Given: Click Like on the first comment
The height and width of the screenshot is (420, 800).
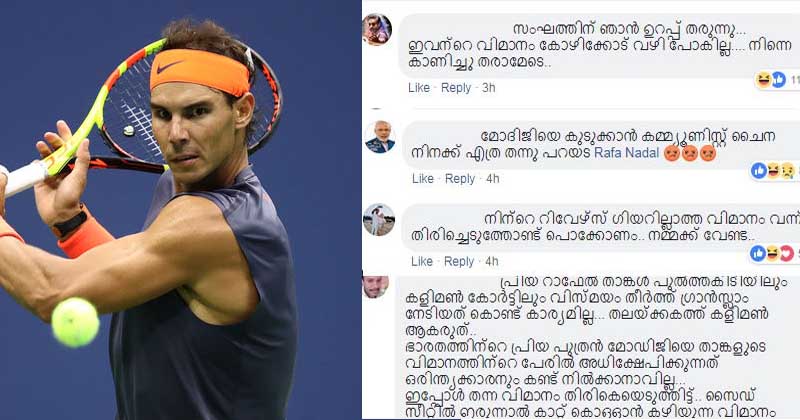Looking at the screenshot, I should (x=419, y=88).
